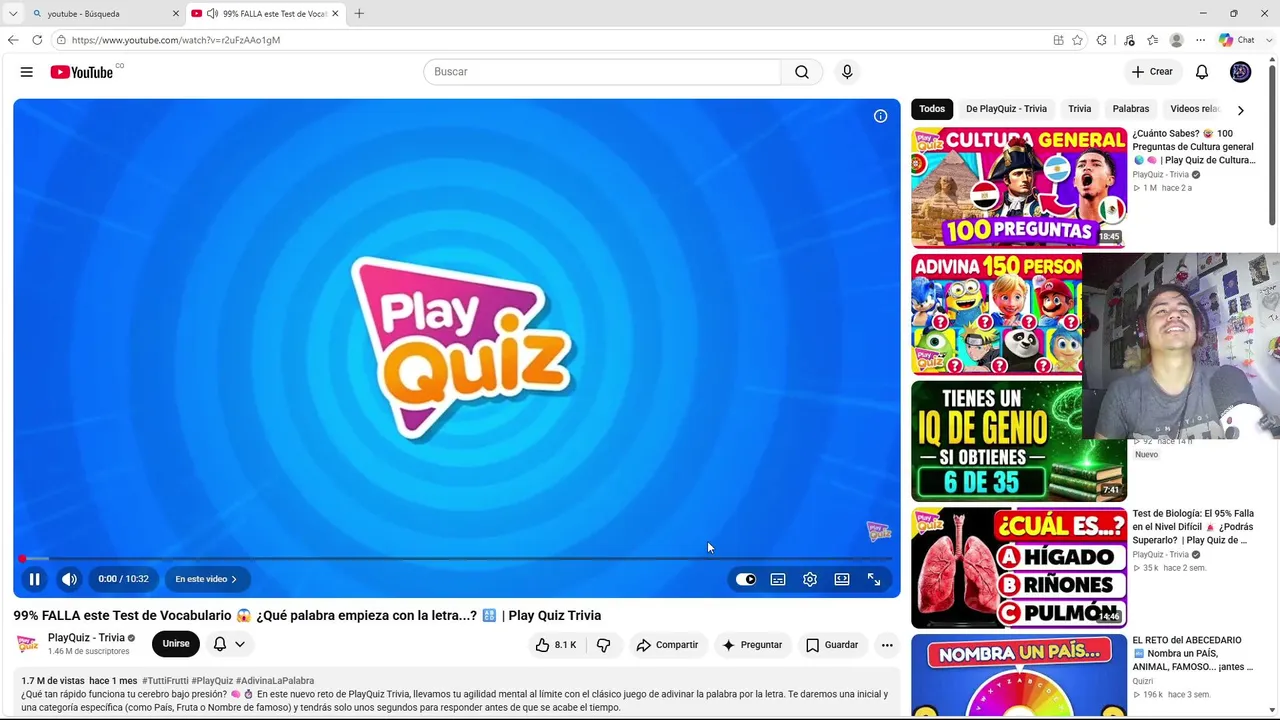Close the 'youtube - Búsqueda' tab

(x=176, y=14)
